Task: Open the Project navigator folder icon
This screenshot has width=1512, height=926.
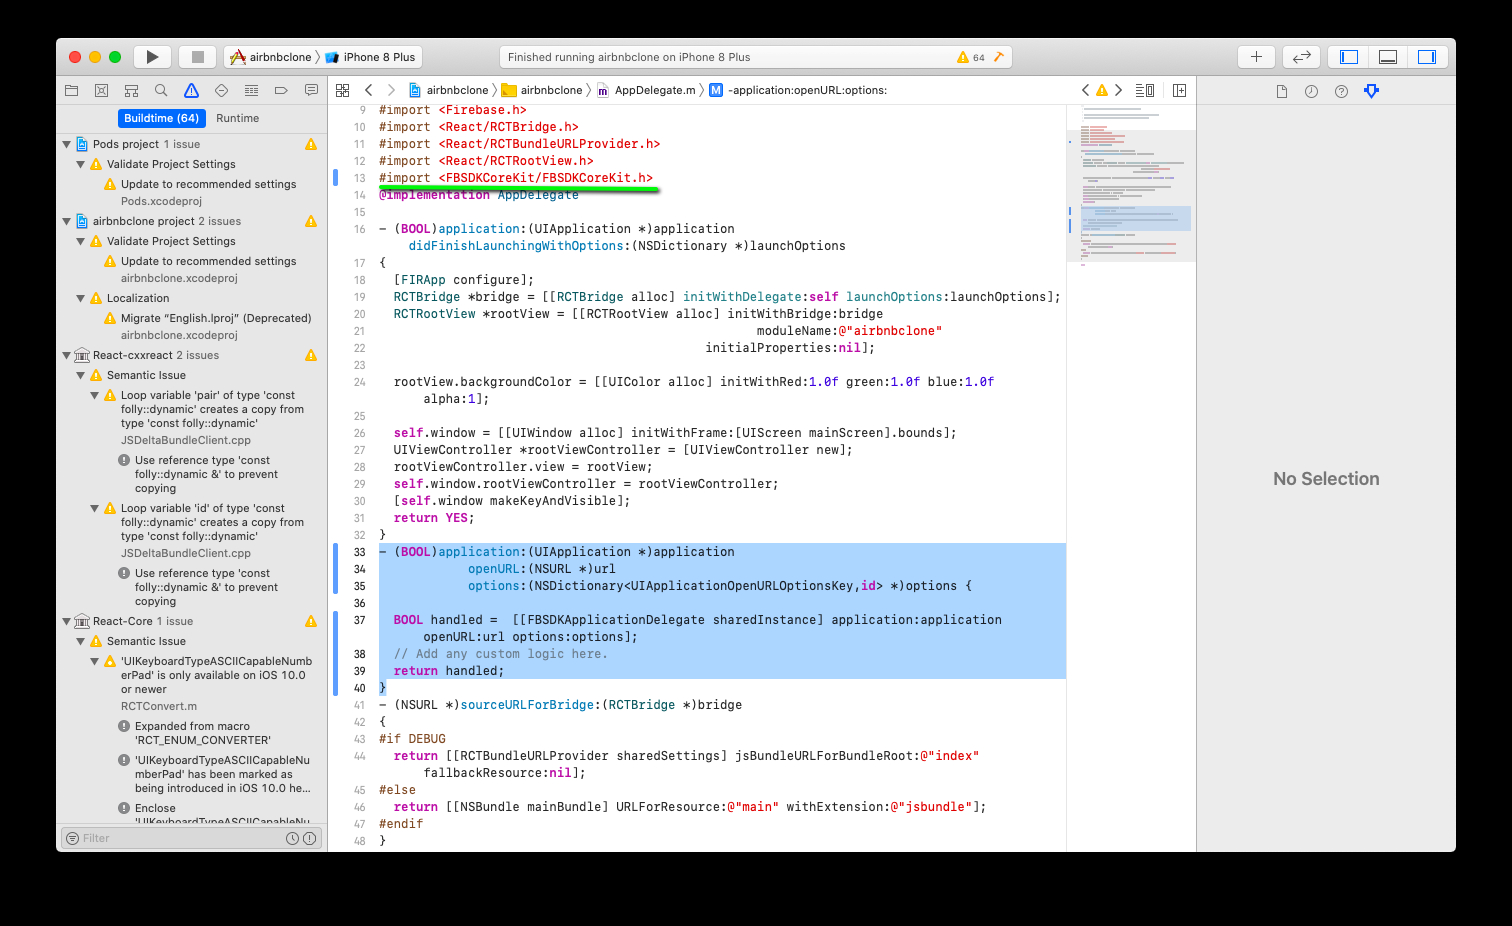Action: pyautogui.click(x=71, y=90)
